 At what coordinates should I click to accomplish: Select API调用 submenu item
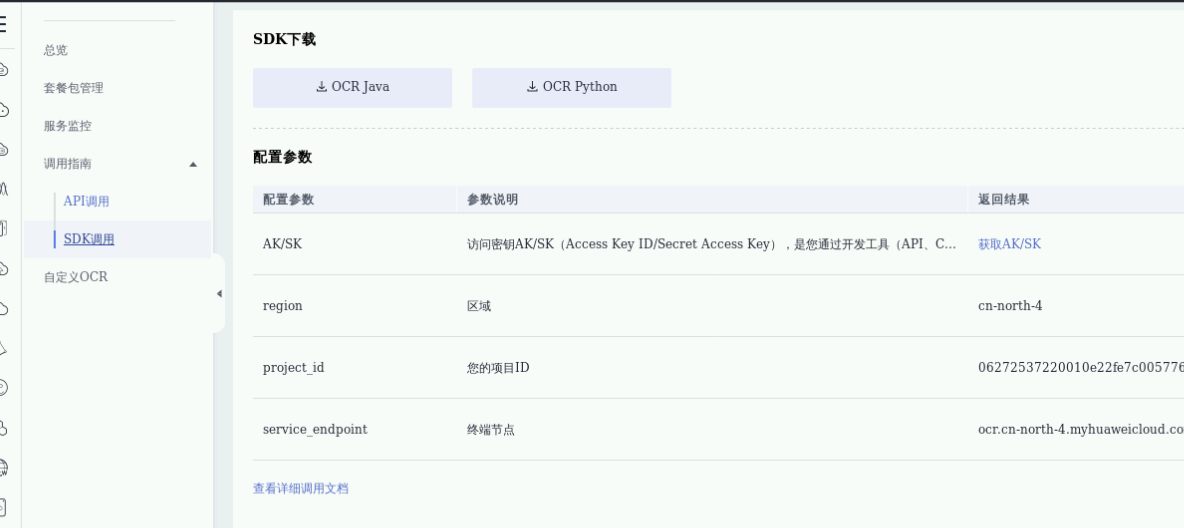[87, 201]
